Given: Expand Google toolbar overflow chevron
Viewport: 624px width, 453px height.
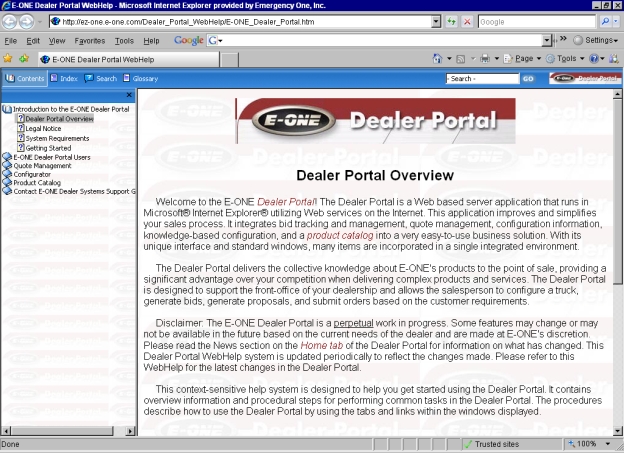Looking at the screenshot, I should [x=563, y=39].
